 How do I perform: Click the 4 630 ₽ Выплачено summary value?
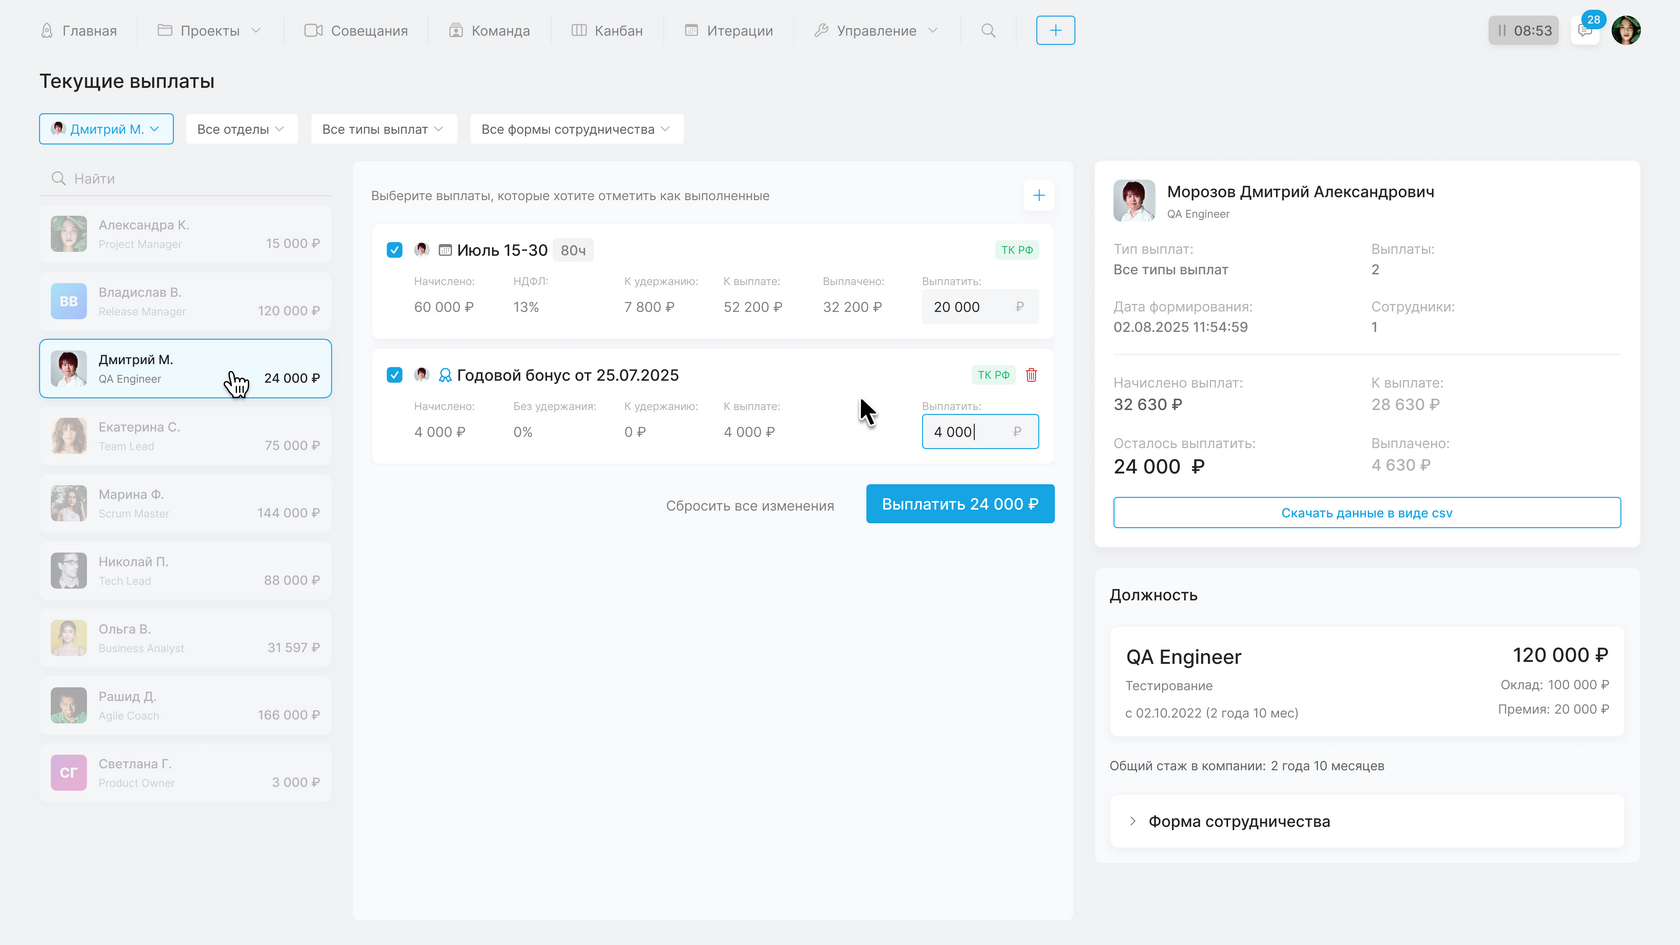pyautogui.click(x=1401, y=465)
